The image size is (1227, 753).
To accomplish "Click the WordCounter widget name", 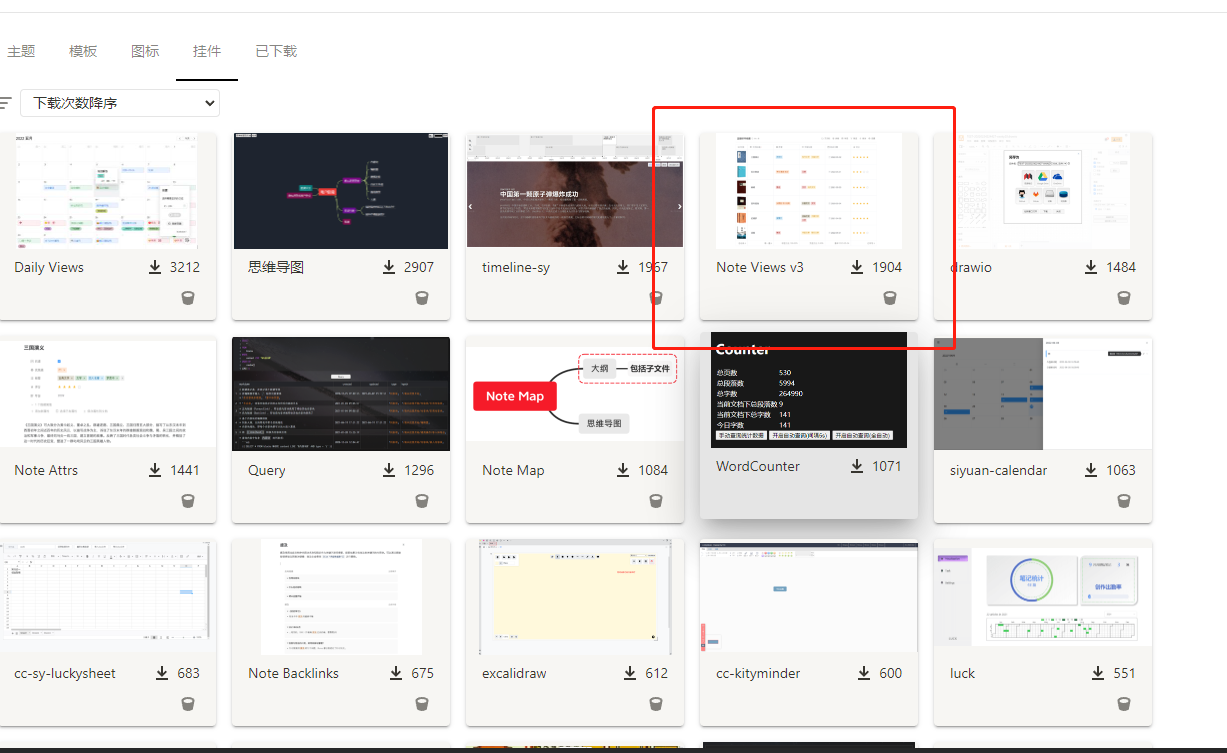I will (758, 466).
